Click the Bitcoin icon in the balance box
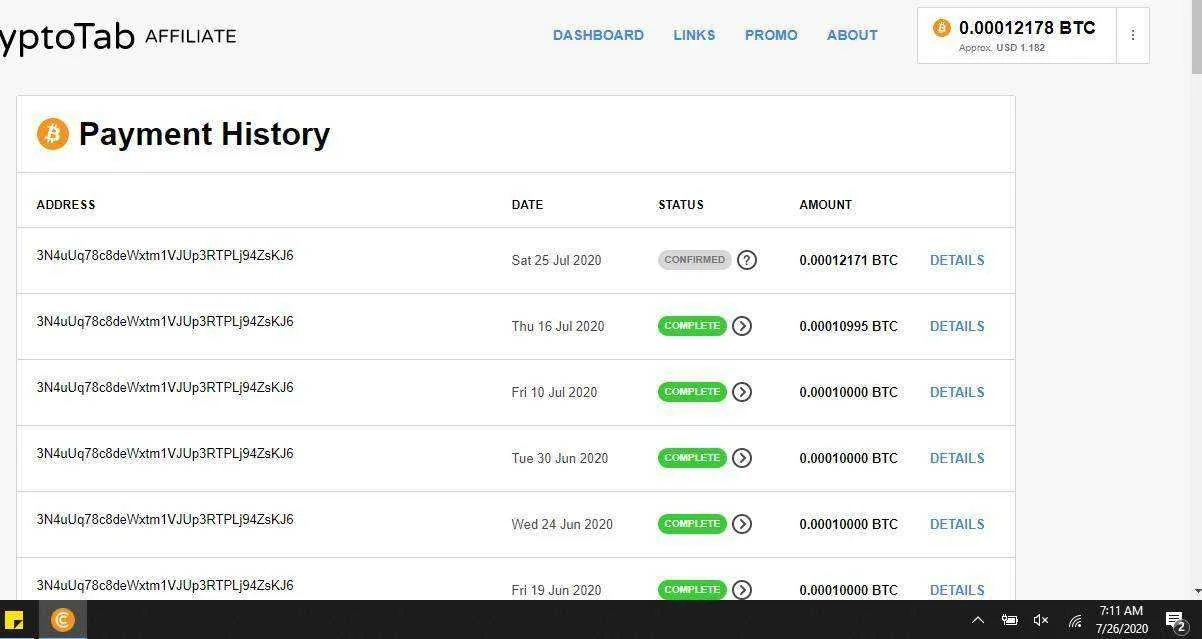 (x=941, y=28)
